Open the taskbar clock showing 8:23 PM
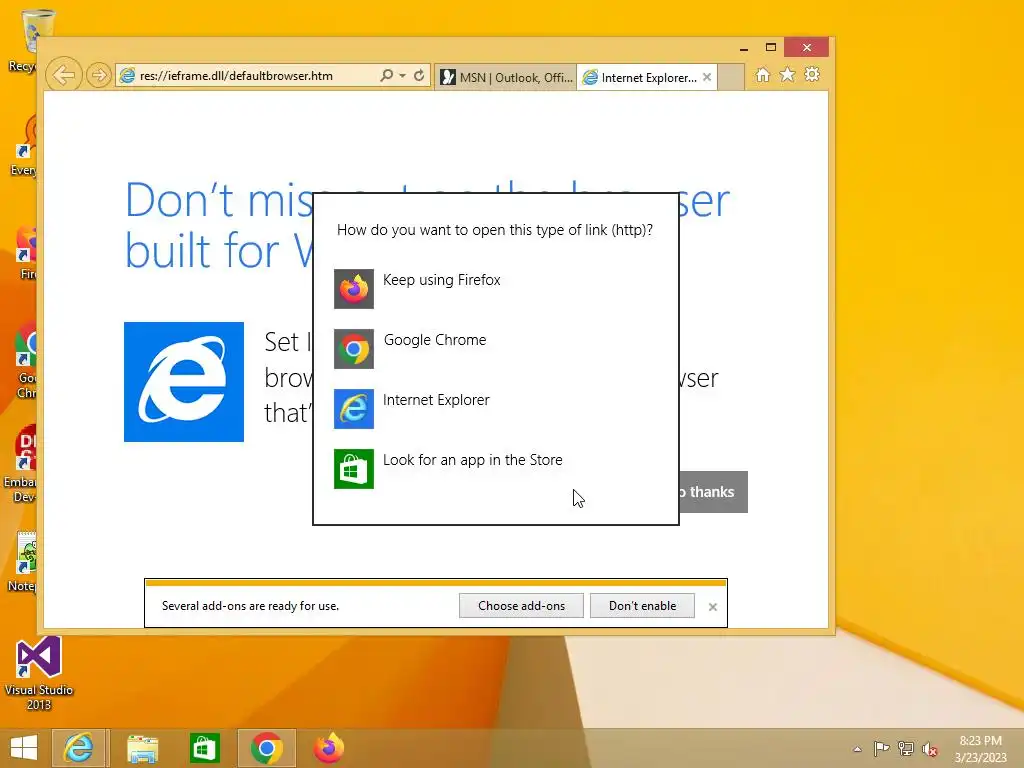The width and height of the screenshot is (1024, 768). (x=980, y=749)
